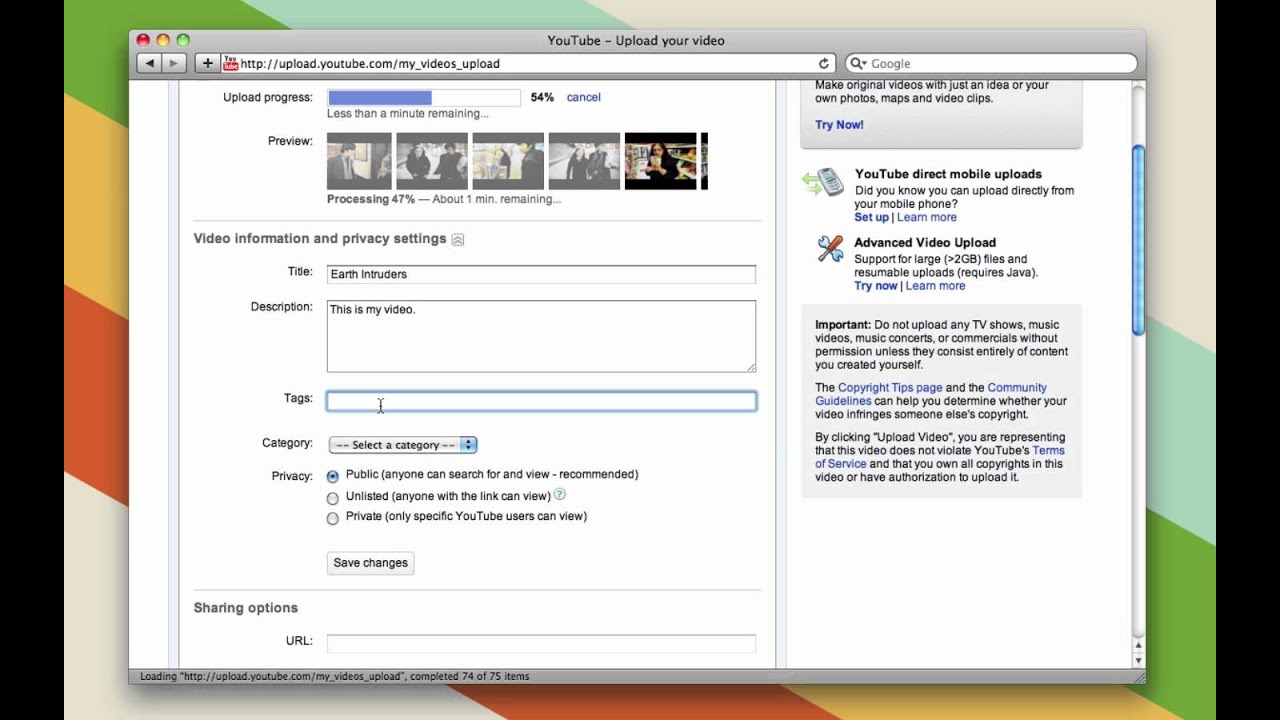This screenshot has height=720, width=1280.
Task: Click the Save changes button
Action: click(x=370, y=563)
